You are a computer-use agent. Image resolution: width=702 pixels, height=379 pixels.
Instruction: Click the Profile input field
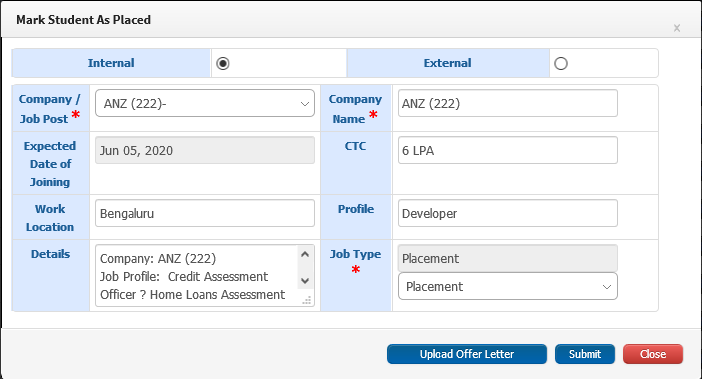coord(508,213)
